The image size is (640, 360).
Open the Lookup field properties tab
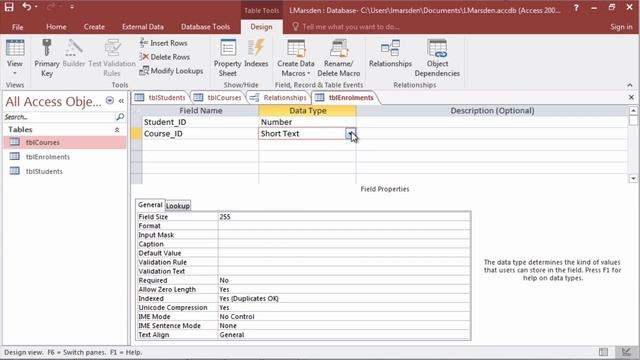tap(178, 206)
